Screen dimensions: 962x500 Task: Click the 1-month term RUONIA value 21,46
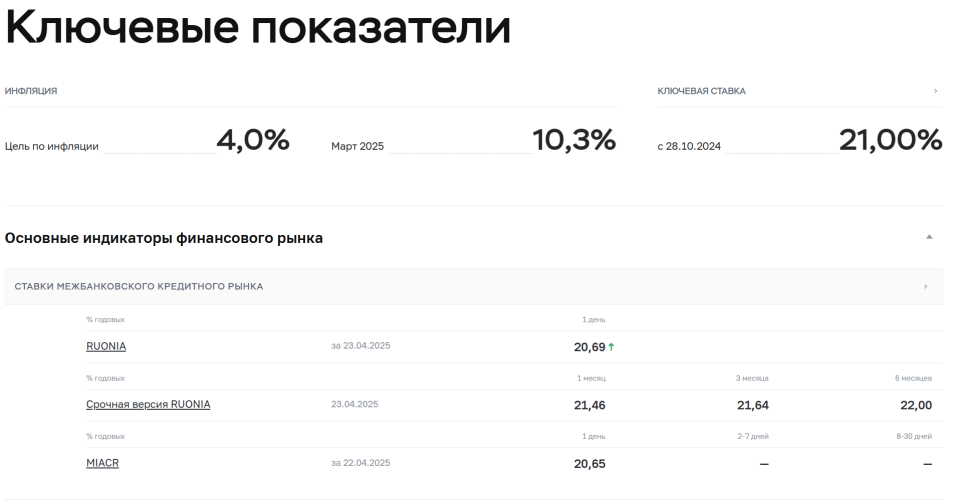(x=590, y=406)
